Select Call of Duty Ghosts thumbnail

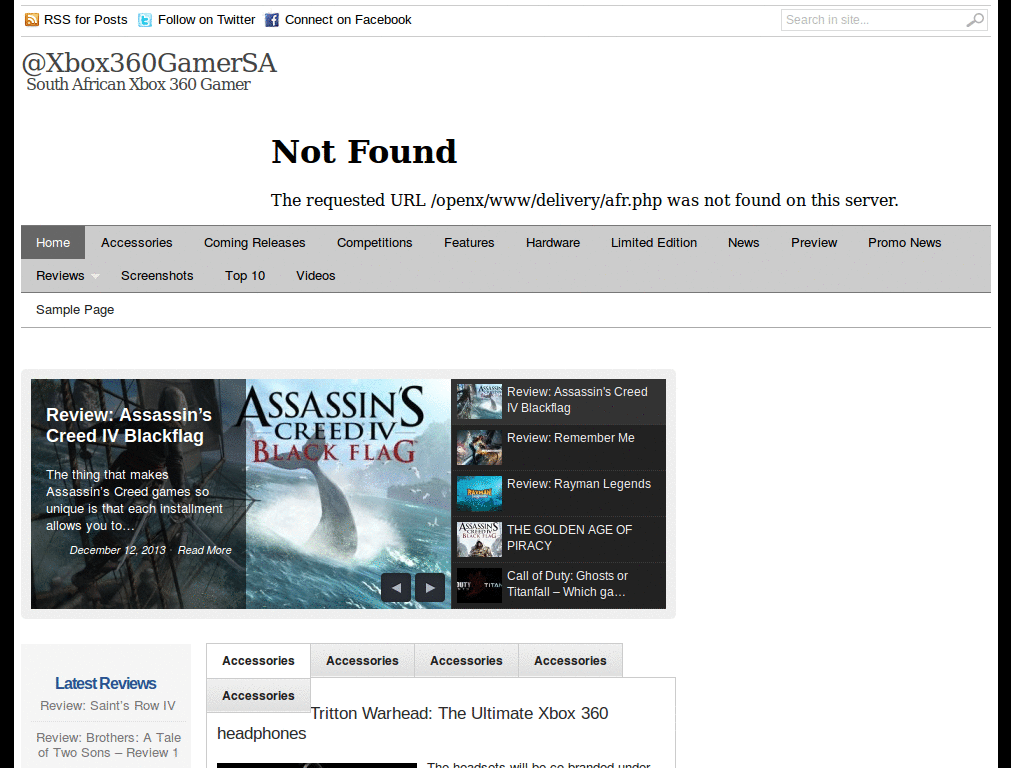479,585
